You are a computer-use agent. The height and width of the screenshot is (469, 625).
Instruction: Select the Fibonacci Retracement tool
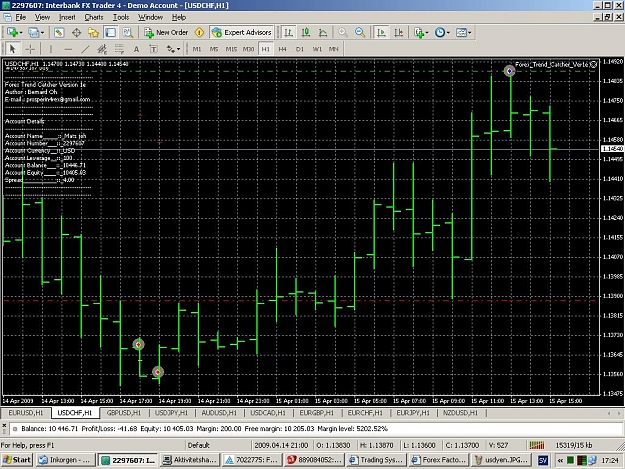tap(119, 49)
